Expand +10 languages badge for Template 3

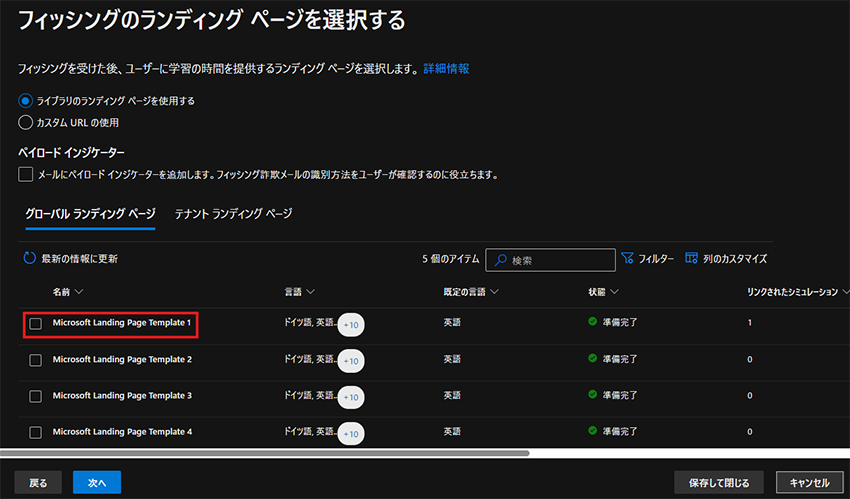point(351,397)
